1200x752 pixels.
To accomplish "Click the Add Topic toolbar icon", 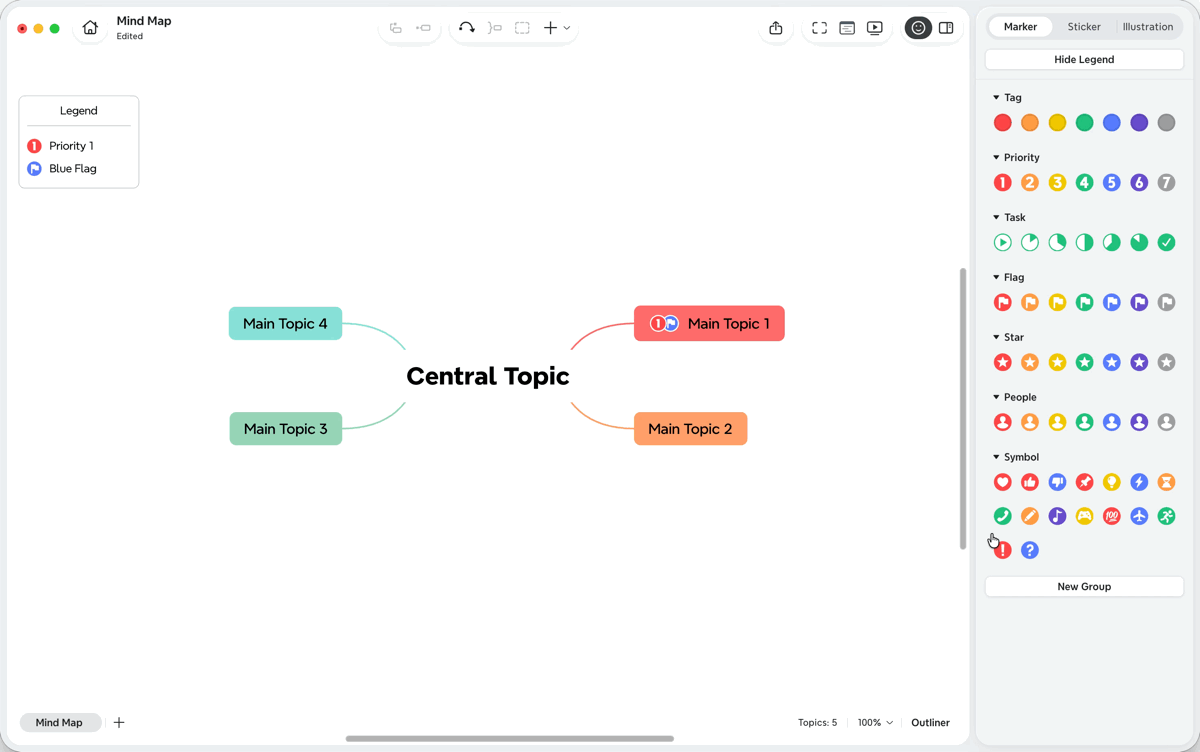I will (x=396, y=28).
